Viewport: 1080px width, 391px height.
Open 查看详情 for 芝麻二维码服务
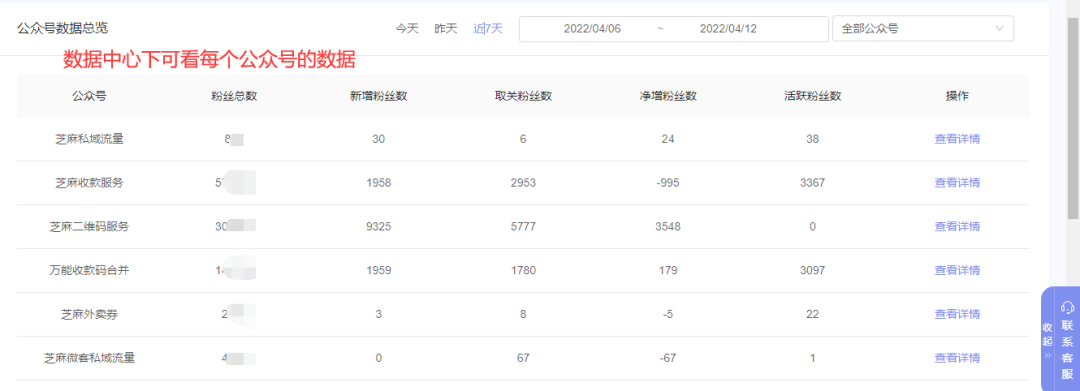(x=957, y=226)
